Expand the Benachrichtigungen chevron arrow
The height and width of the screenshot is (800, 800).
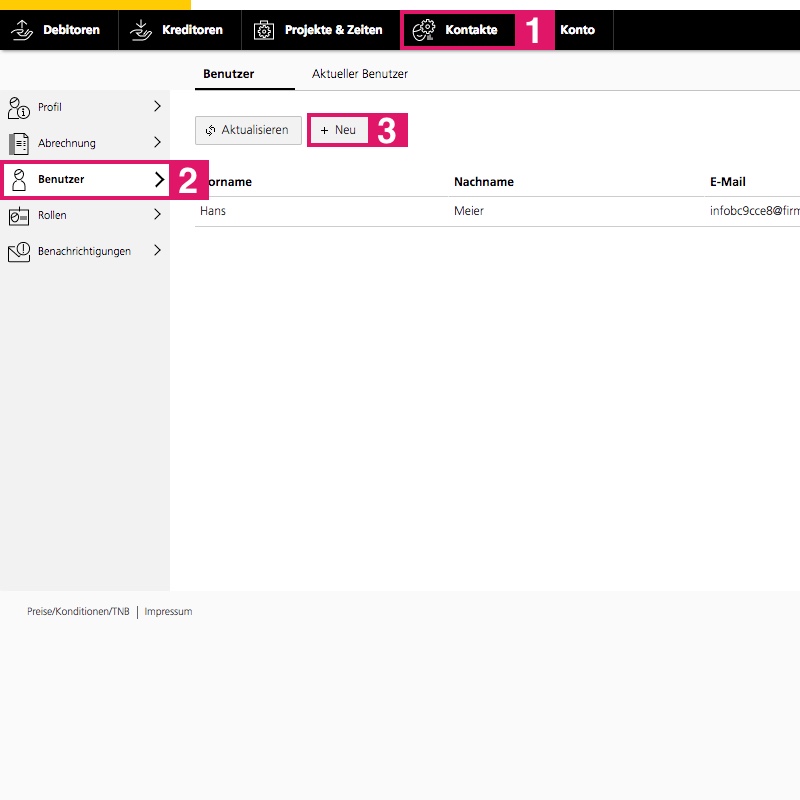(x=157, y=250)
